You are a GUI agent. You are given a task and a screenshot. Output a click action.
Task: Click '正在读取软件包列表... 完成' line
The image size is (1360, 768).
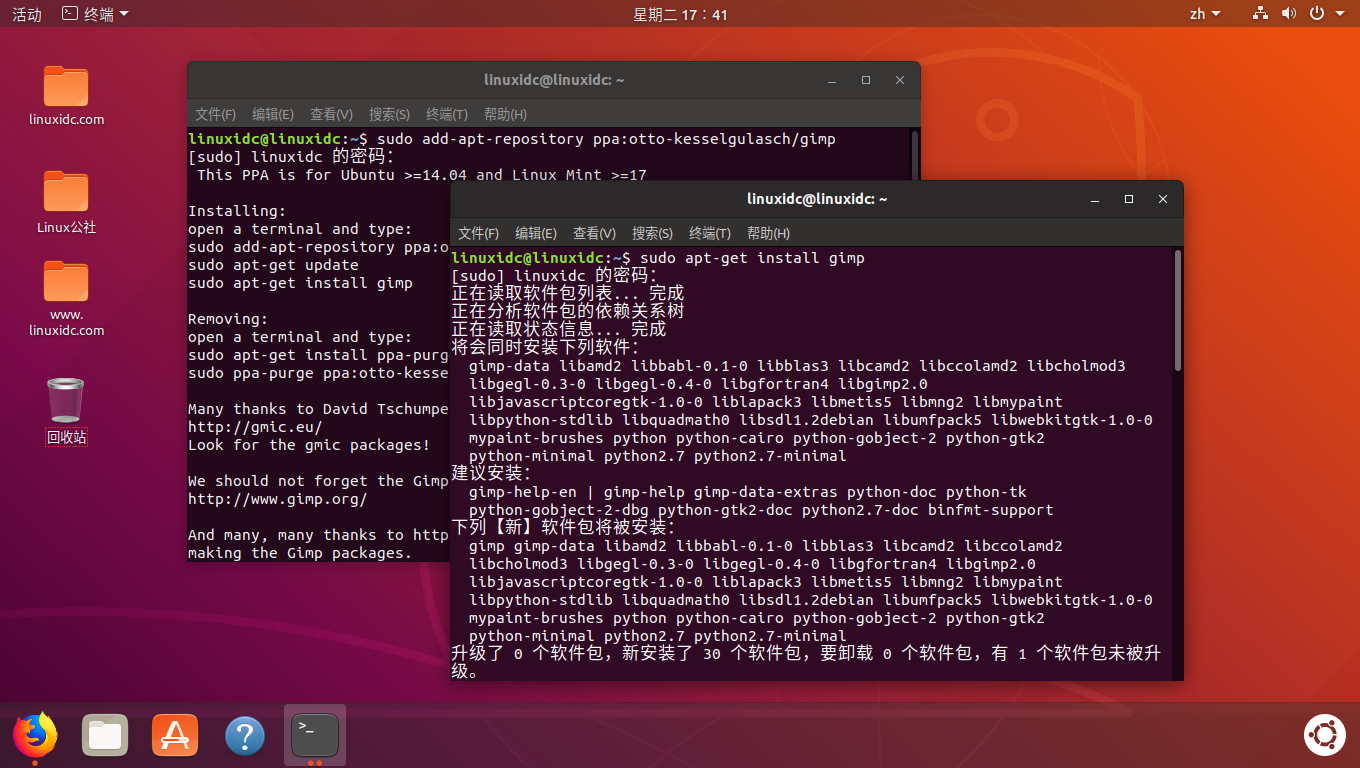click(x=568, y=294)
